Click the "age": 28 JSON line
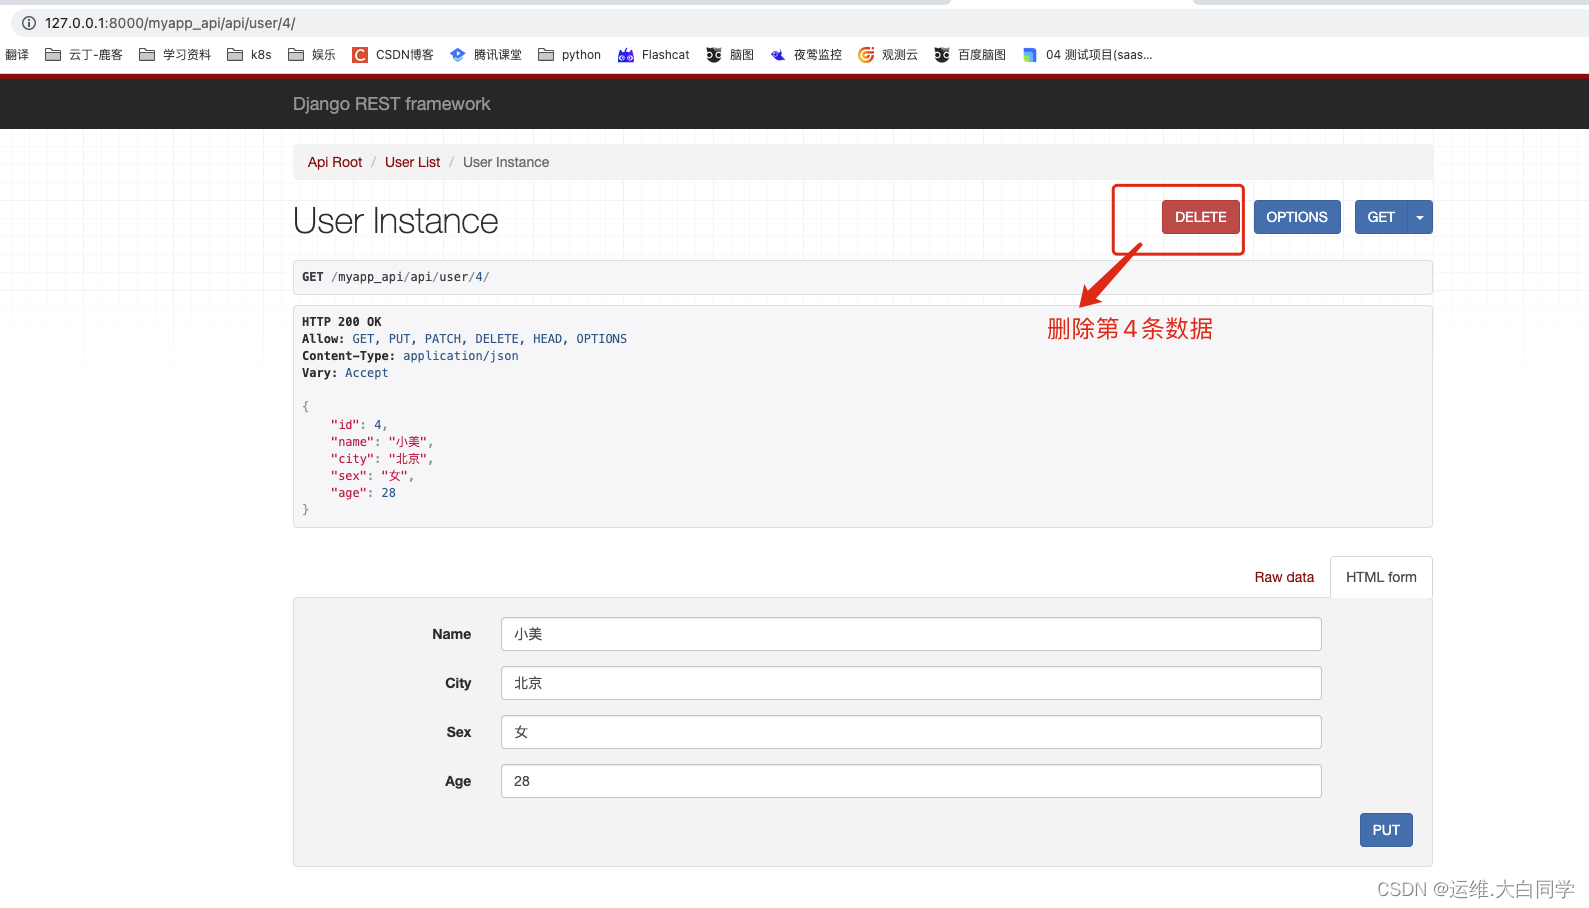Viewport: 1589px width, 908px height. coord(363,493)
